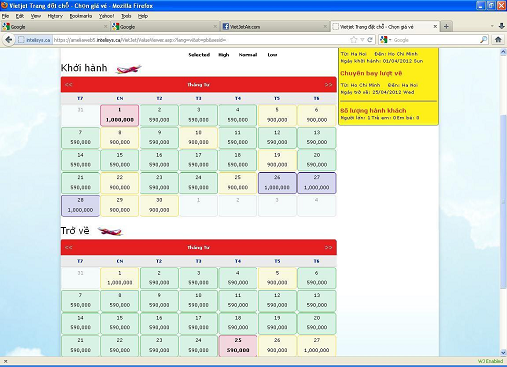This screenshot has width=507, height=367.
Task: Click the Firefox back arrow button
Action: pos(9,40)
